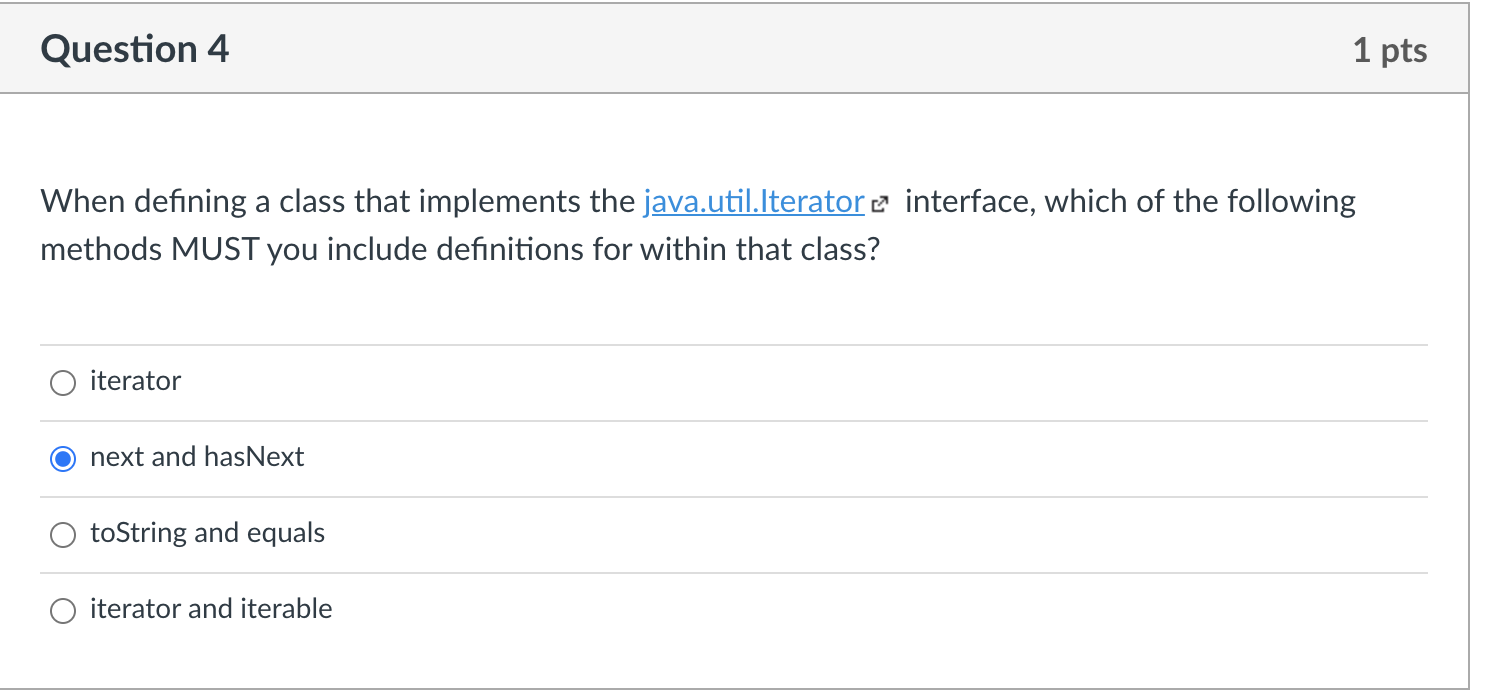The width and height of the screenshot is (1488, 700).
Task: Click the "Question 4" heading
Action: click(x=135, y=49)
